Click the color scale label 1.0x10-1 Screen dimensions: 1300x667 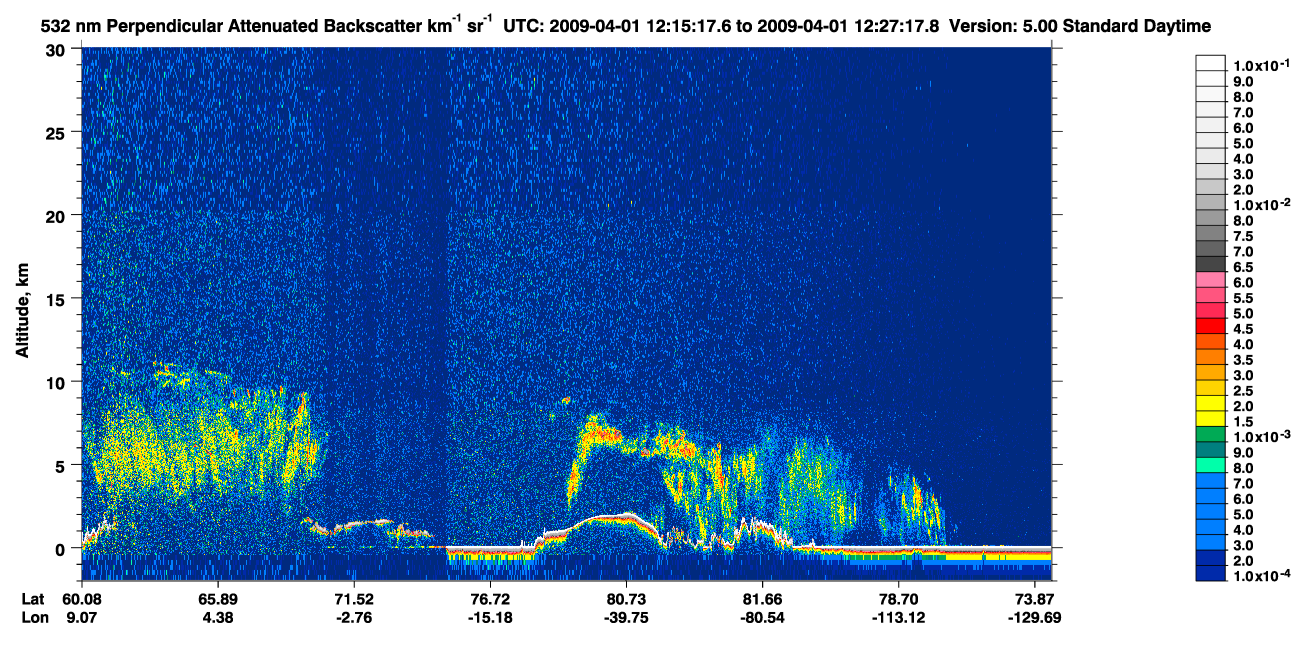click(1260, 65)
